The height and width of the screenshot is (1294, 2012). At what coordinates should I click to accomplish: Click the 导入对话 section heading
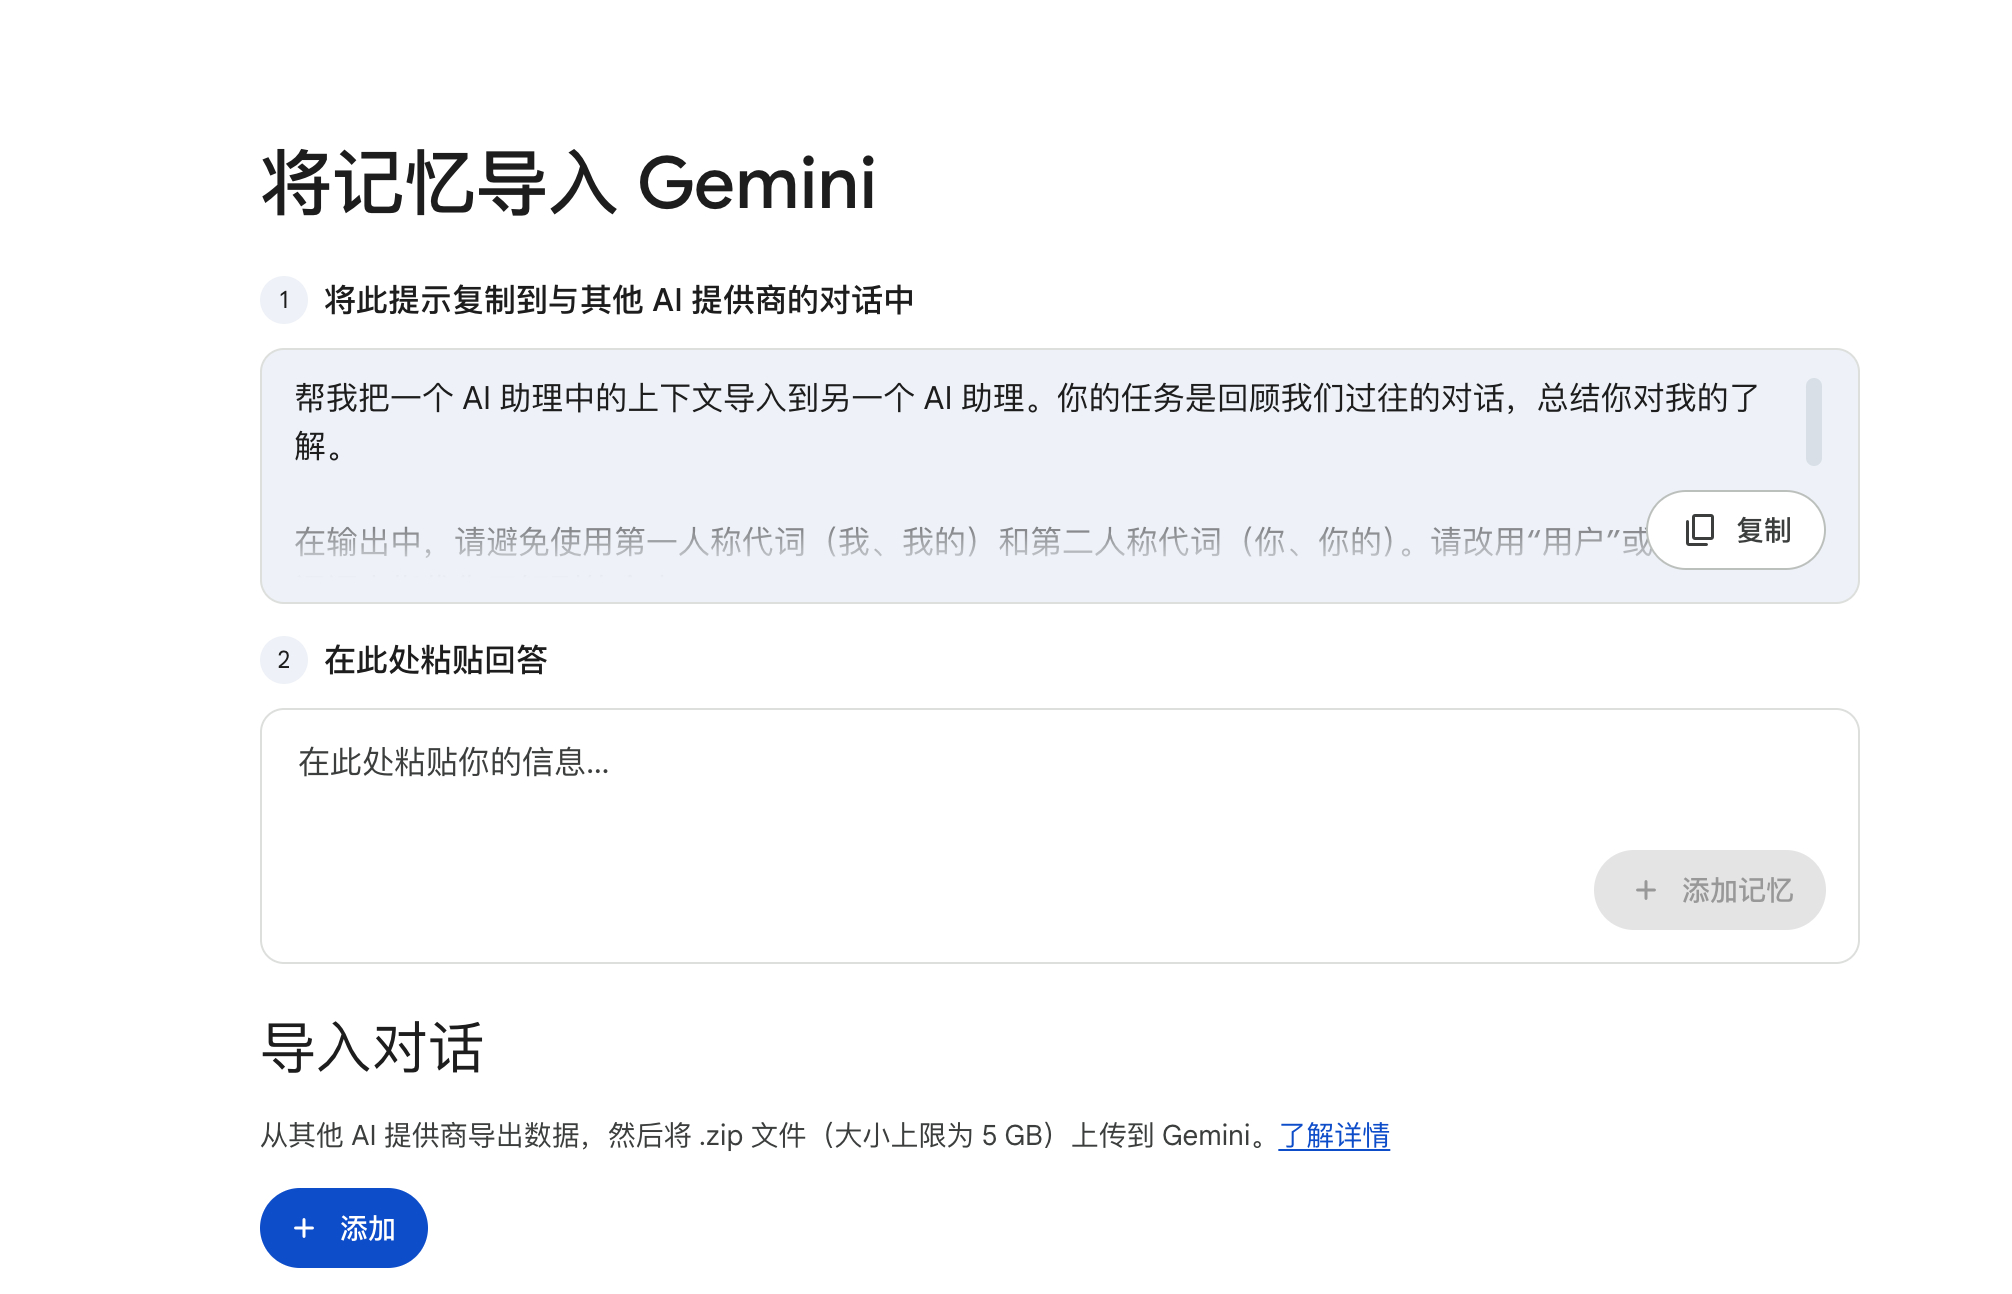click(372, 1048)
